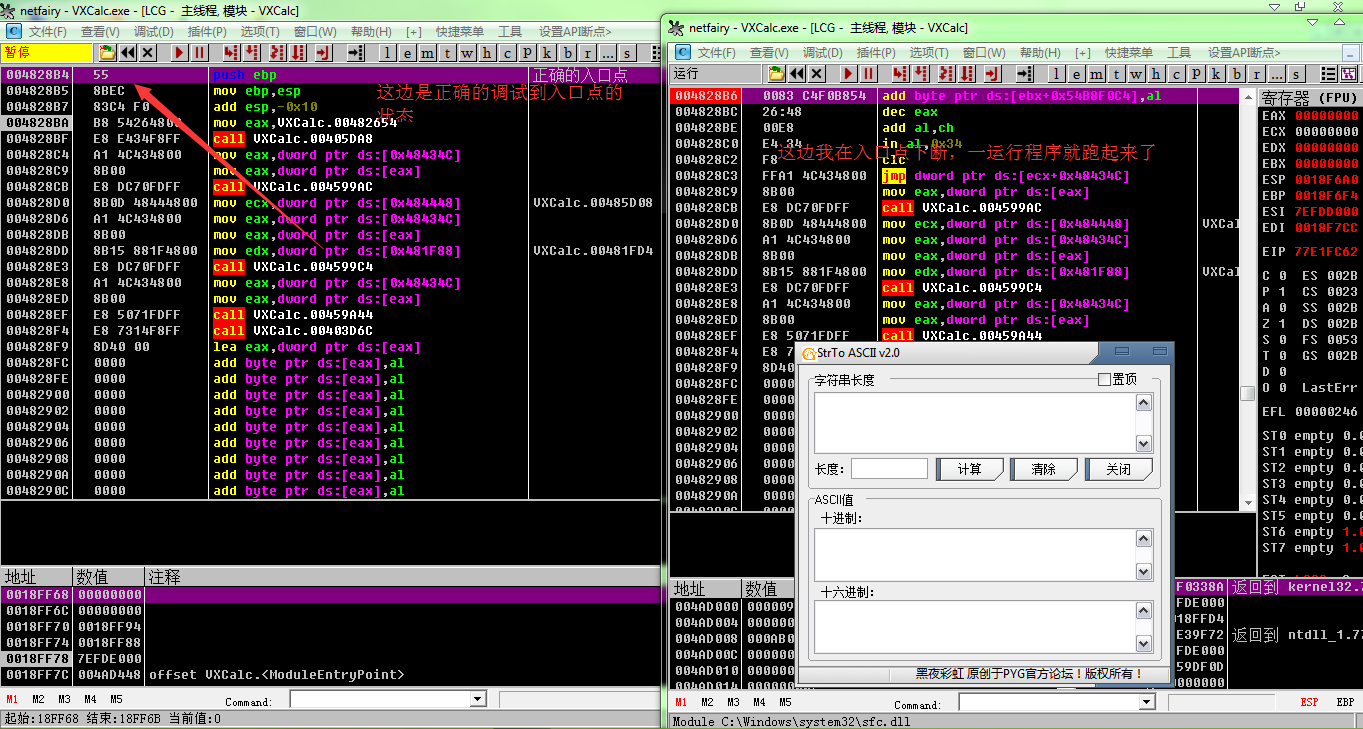Open 调试(D) menu in left debugger
This screenshot has height=729, width=1363.
coord(154,32)
